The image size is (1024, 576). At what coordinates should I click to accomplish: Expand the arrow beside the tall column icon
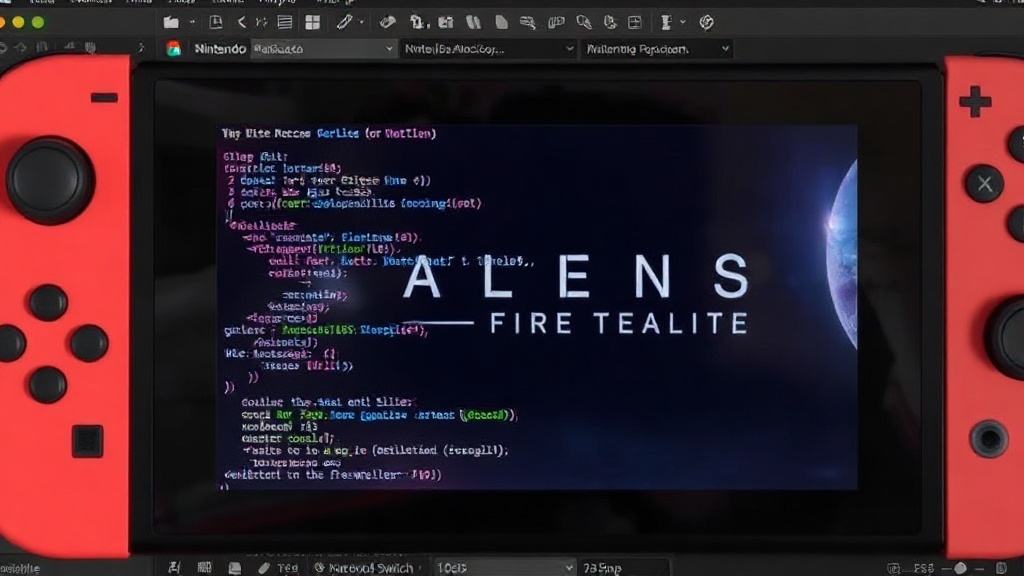tap(683, 22)
